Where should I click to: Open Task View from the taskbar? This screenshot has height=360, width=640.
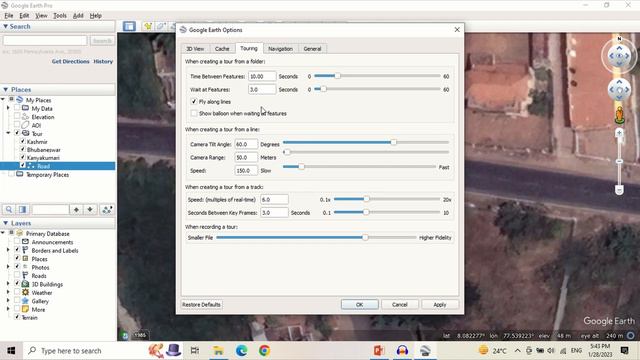pos(195,351)
